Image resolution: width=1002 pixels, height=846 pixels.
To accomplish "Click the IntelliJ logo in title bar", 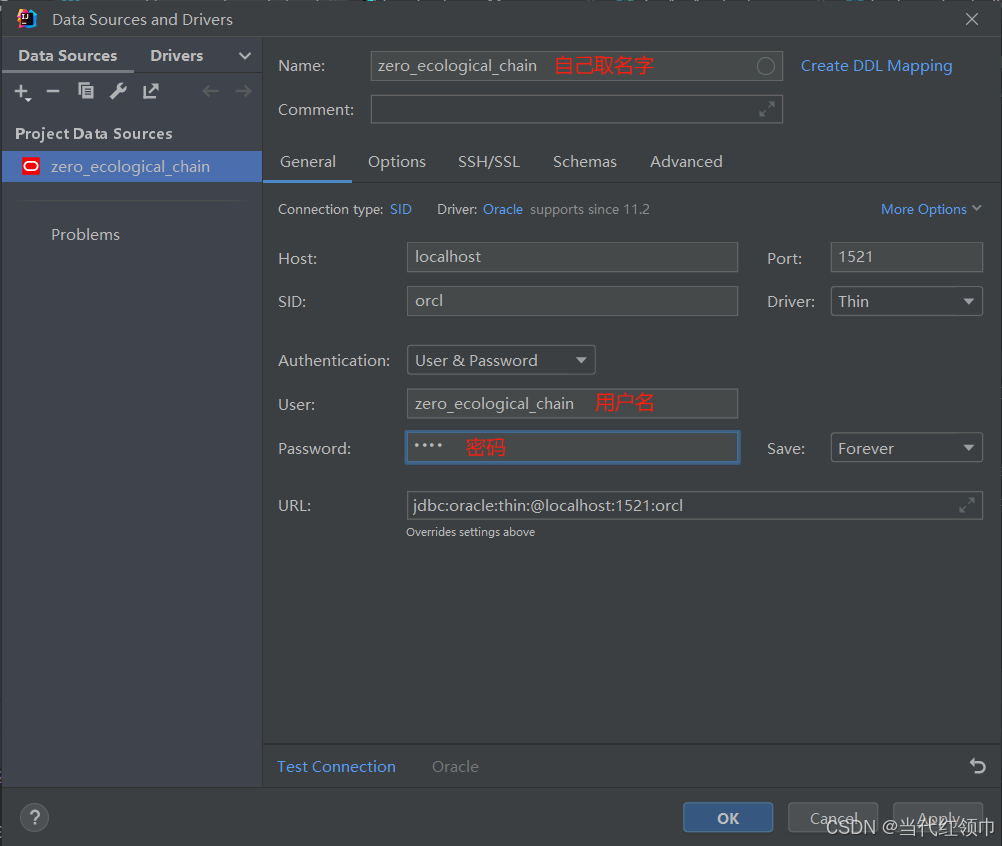I will pyautogui.click(x=27, y=19).
